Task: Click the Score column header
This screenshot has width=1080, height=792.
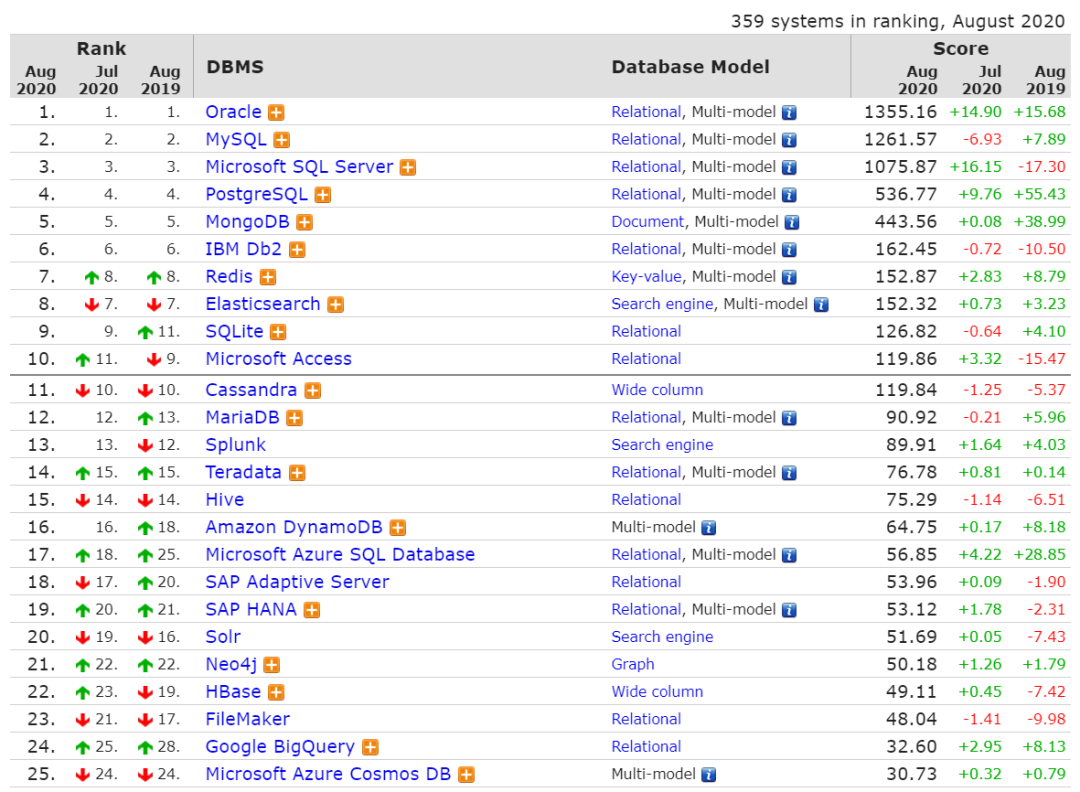Action: pyautogui.click(x=960, y=49)
